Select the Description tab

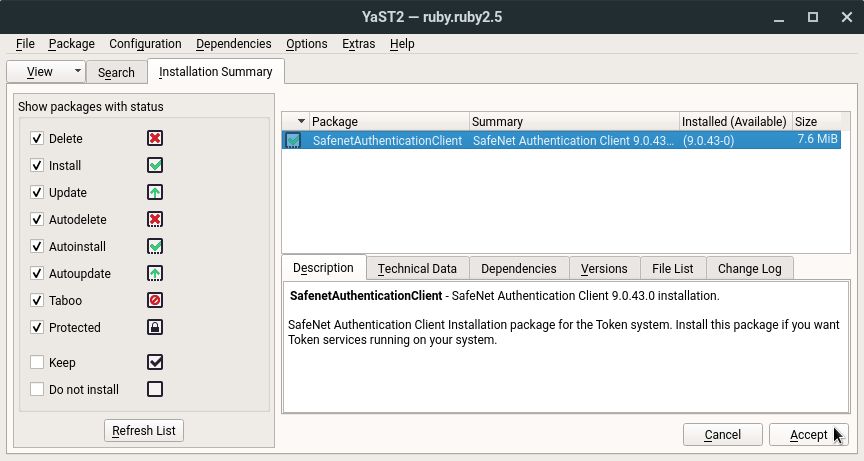coord(323,268)
